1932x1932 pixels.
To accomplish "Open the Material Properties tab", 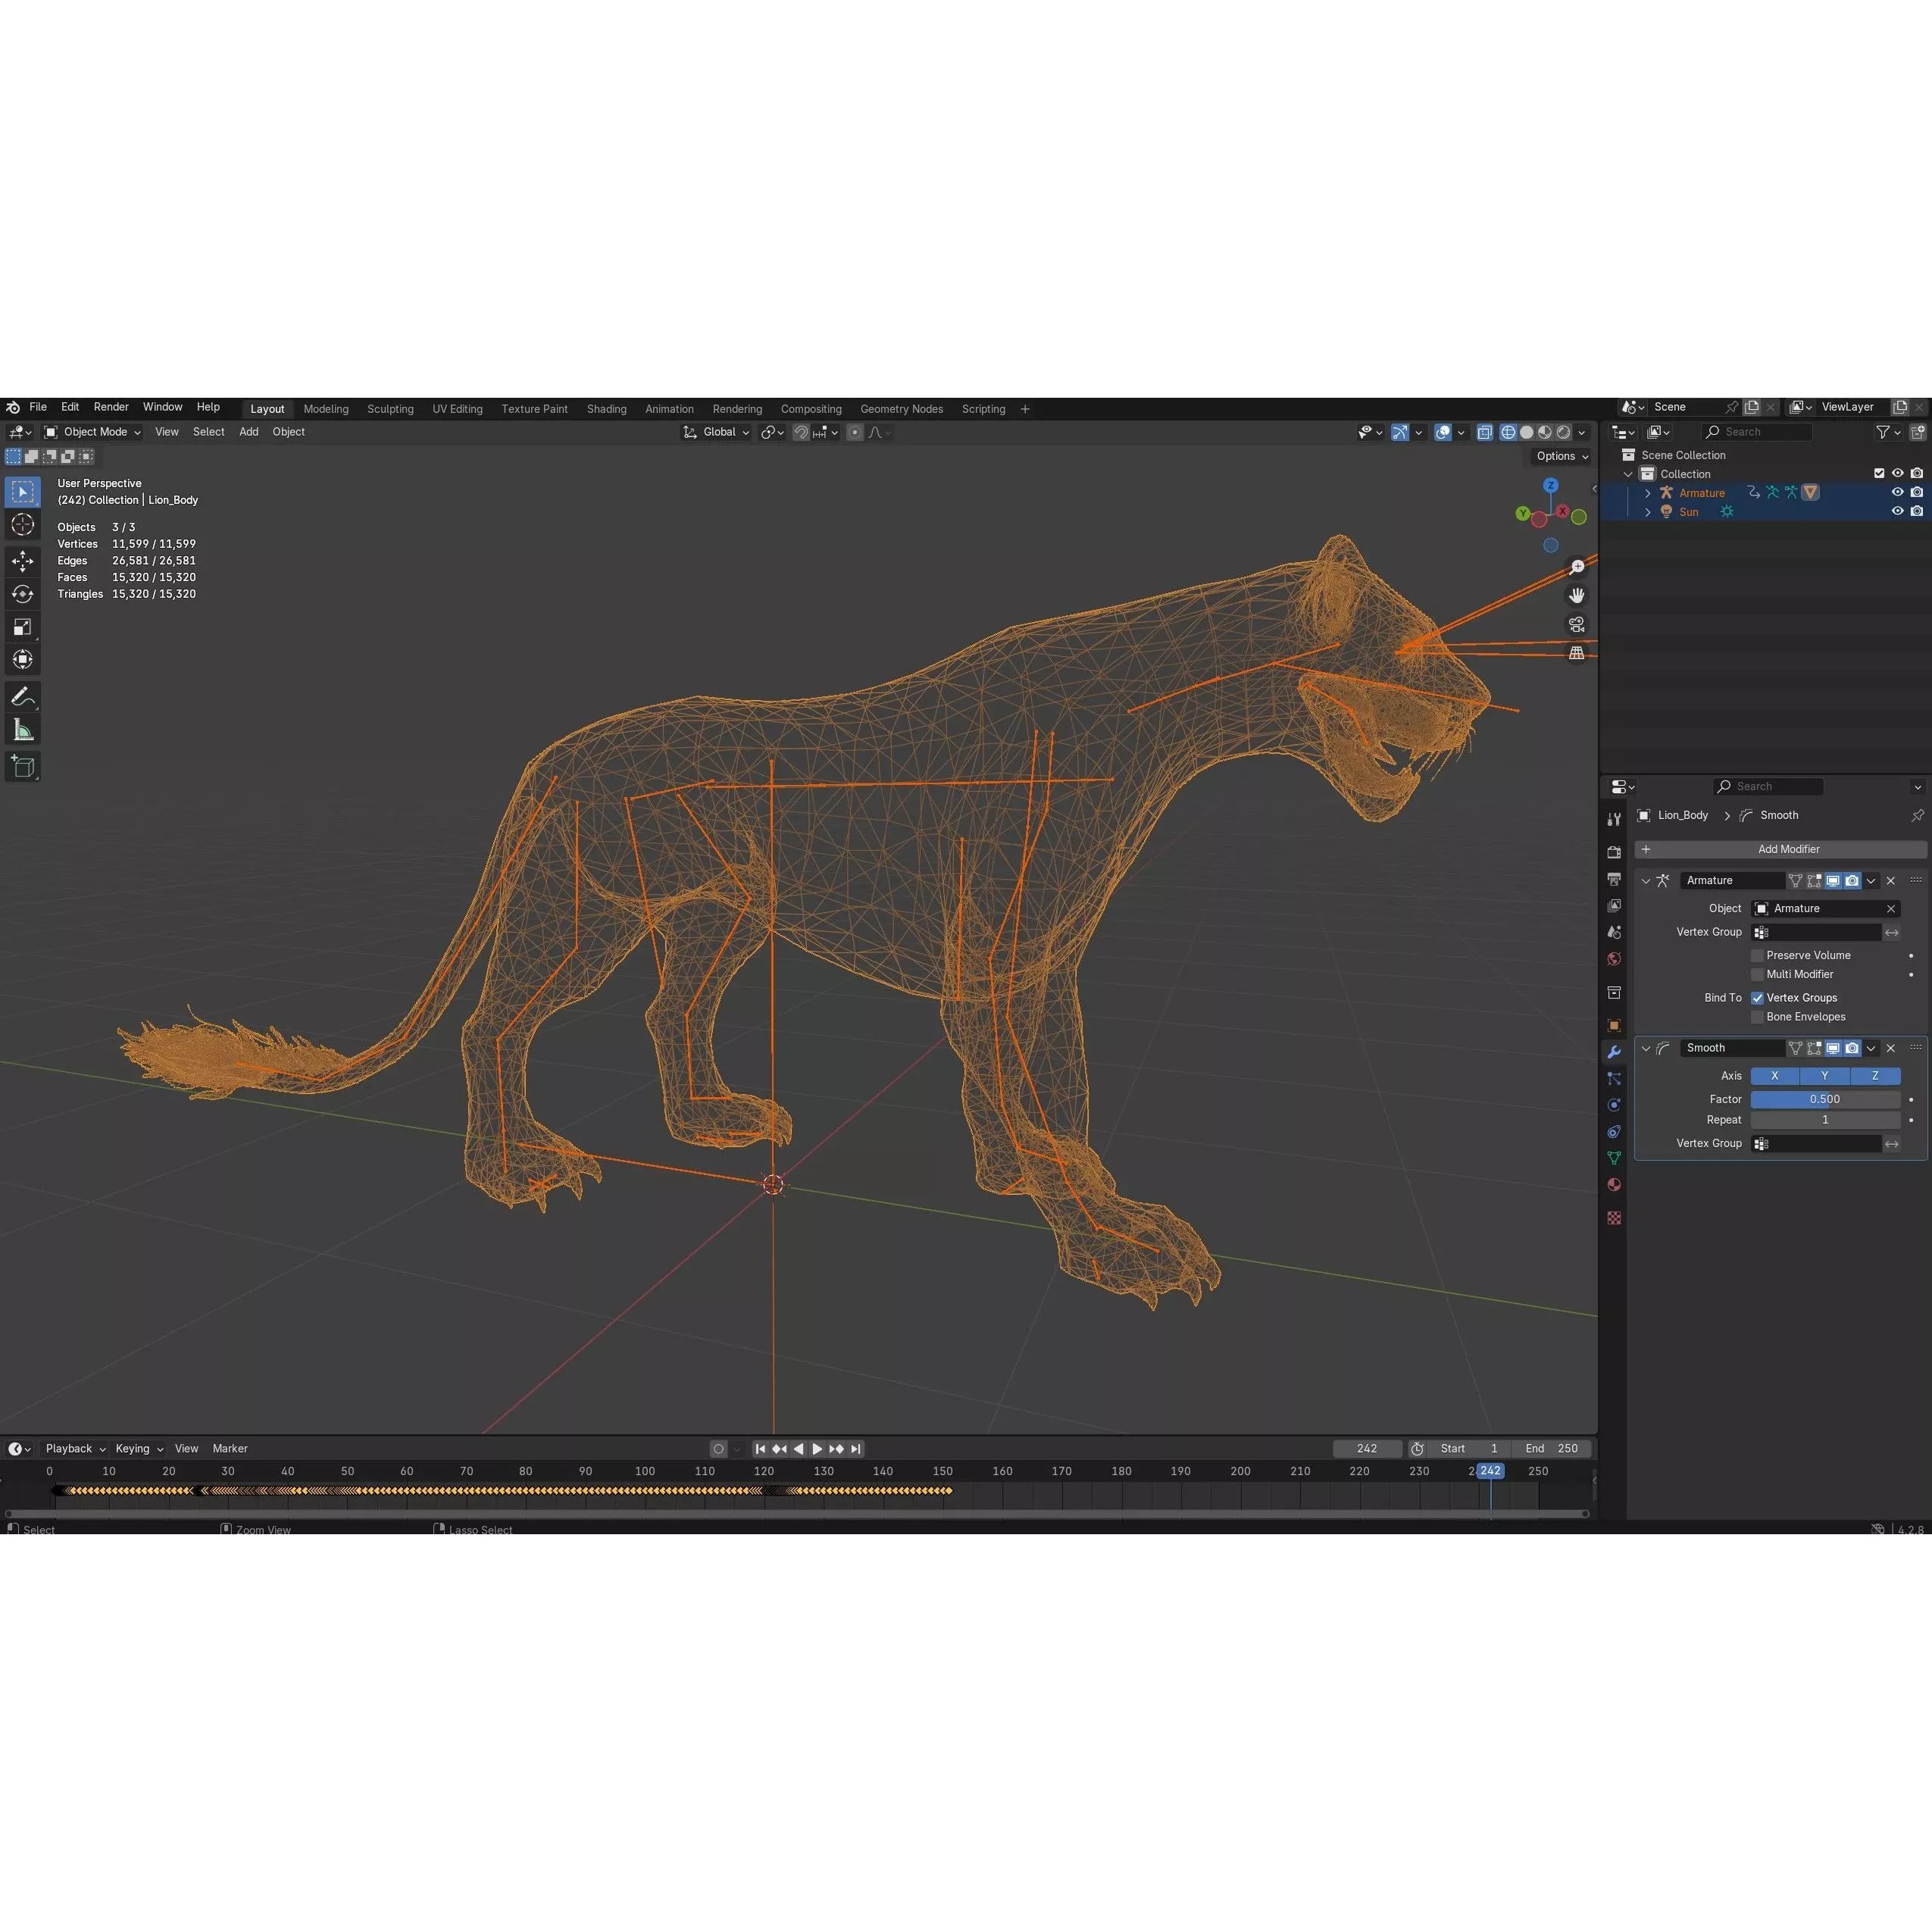I will coord(1614,1184).
